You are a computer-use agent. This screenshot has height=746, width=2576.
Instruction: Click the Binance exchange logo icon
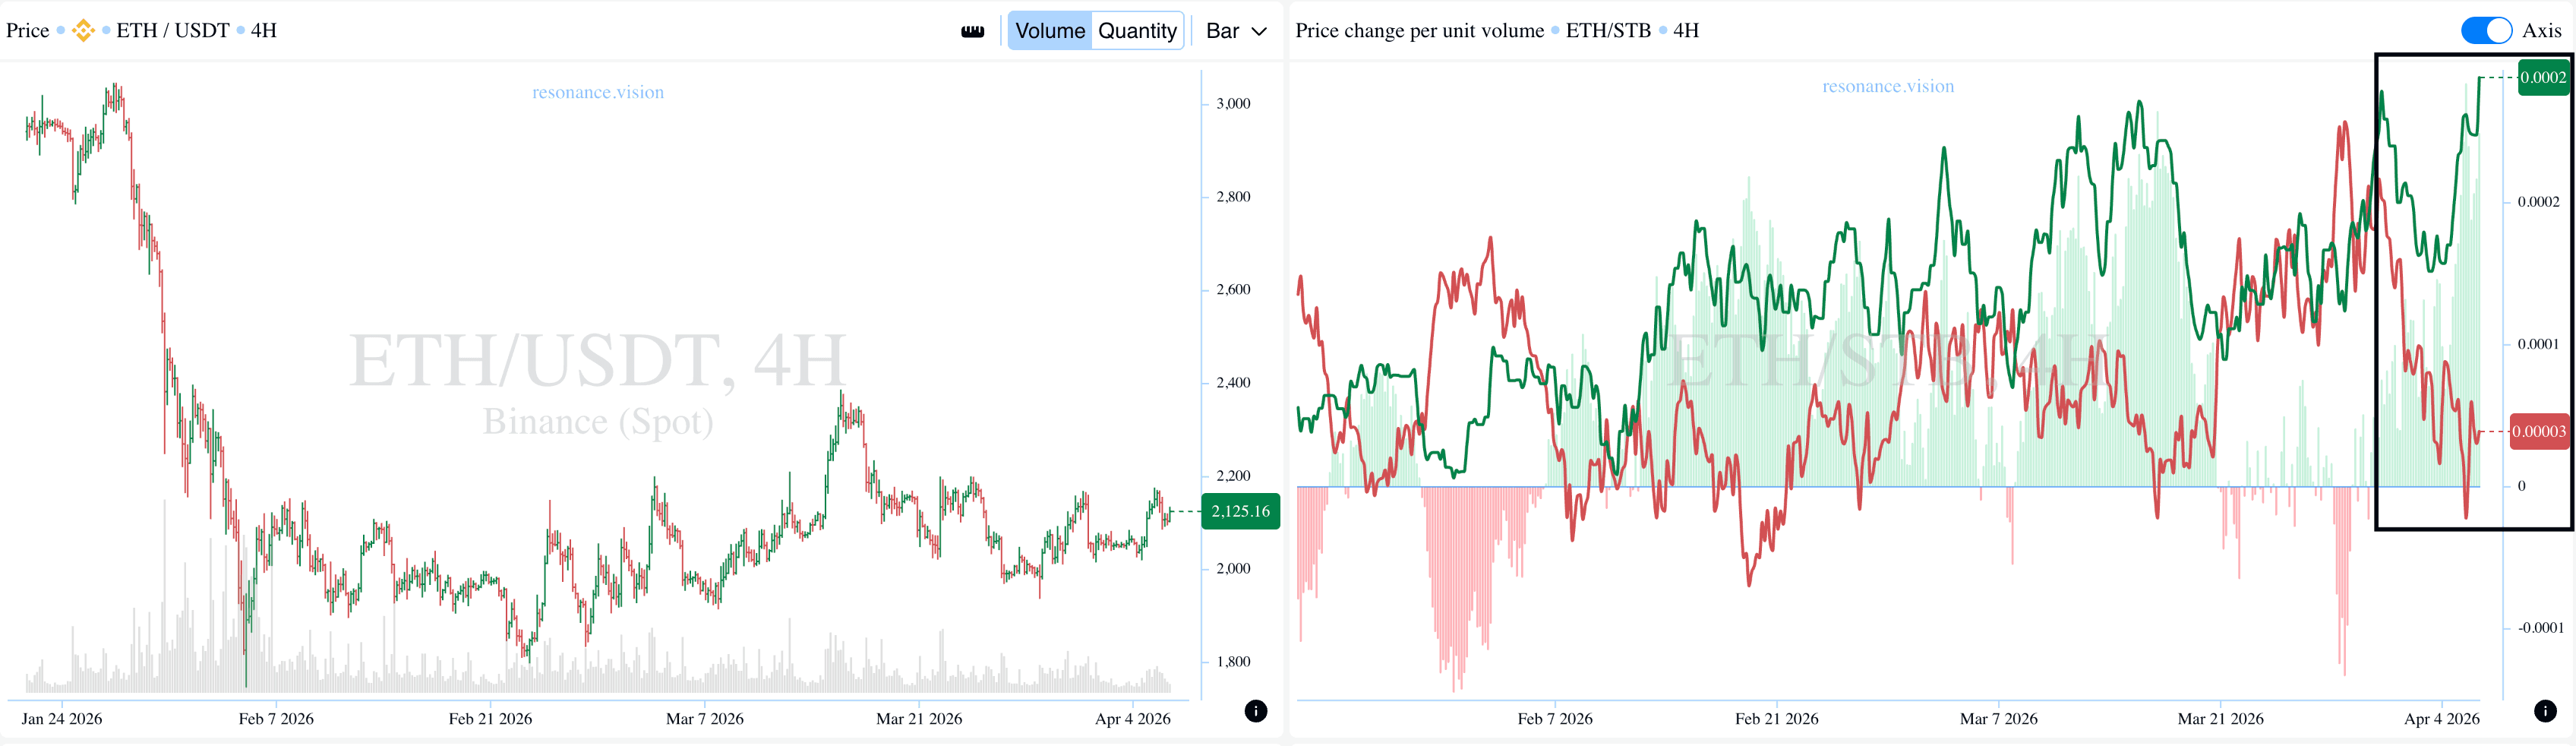click(x=83, y=31)
